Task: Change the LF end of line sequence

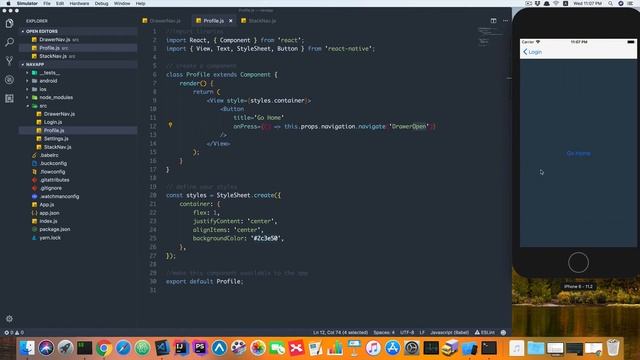Action: [x=422, y=332]
